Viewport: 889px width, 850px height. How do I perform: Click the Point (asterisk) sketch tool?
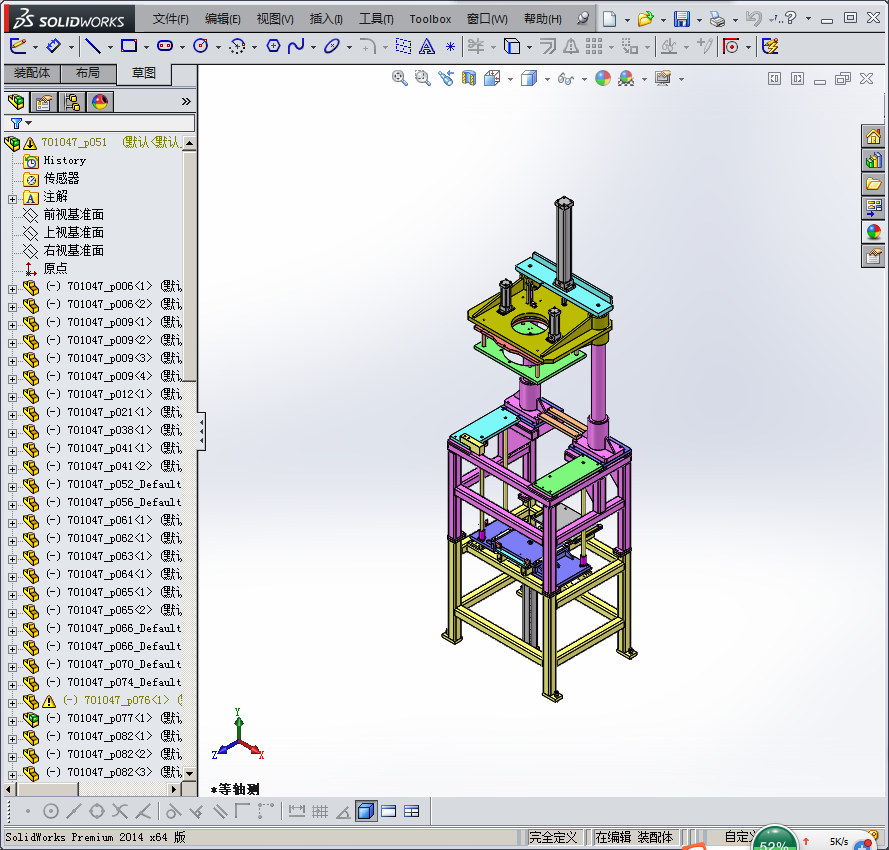pos(450,46)
